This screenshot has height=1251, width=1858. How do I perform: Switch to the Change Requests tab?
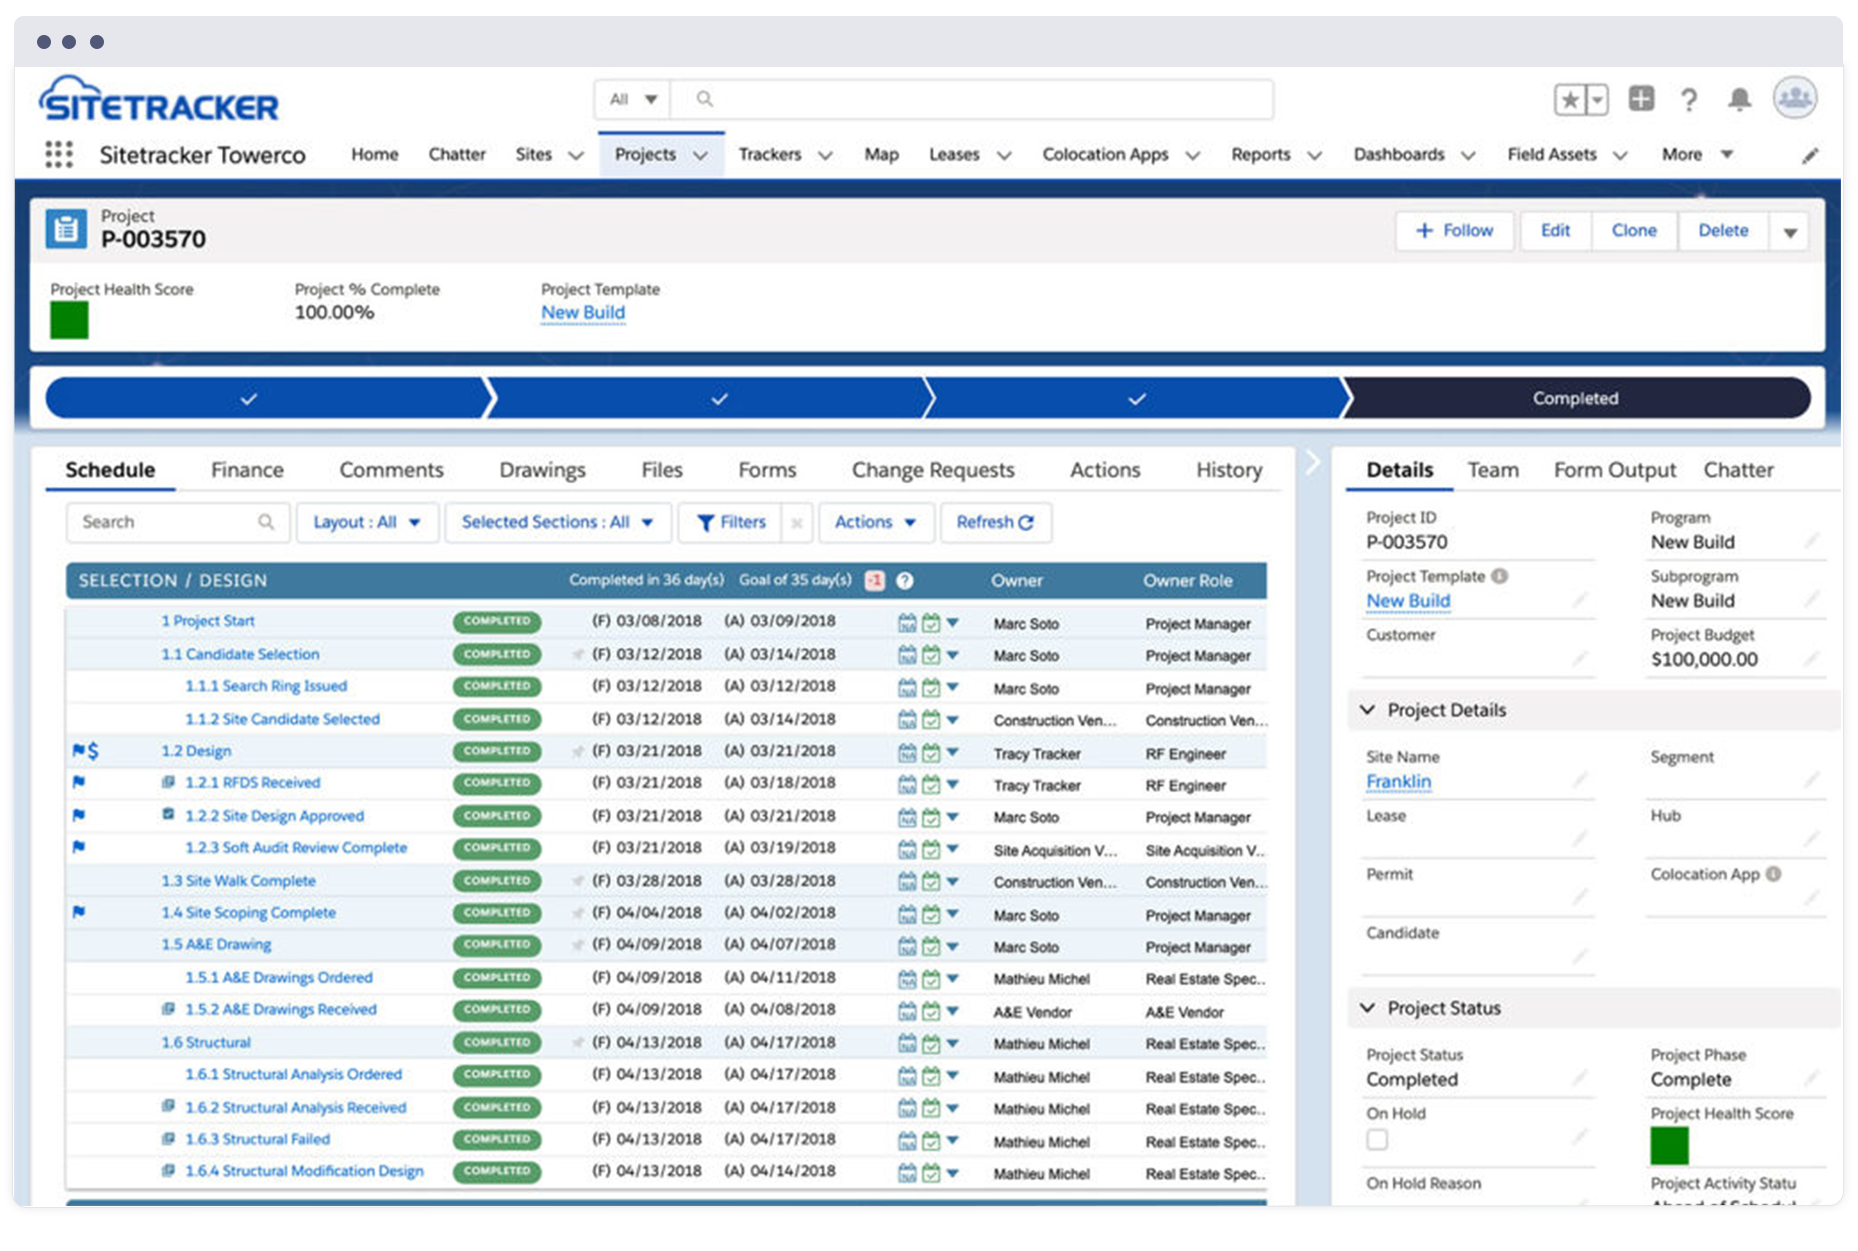(x=932, y=470)
